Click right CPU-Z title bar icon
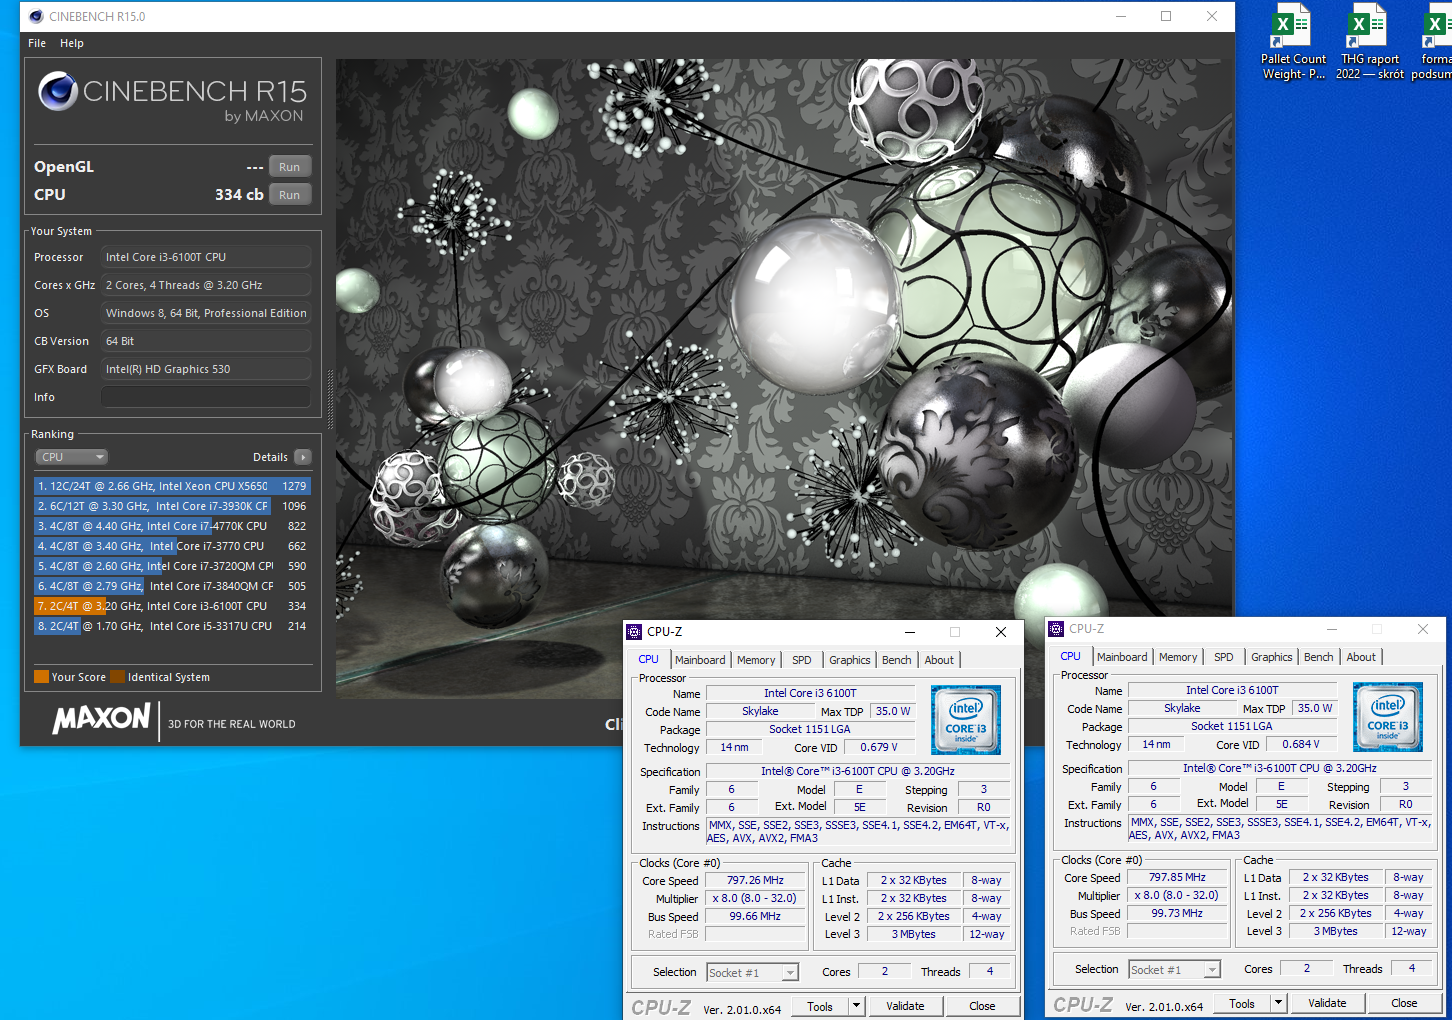This screenshot has height=1020, width=1452. (1056, 629)
